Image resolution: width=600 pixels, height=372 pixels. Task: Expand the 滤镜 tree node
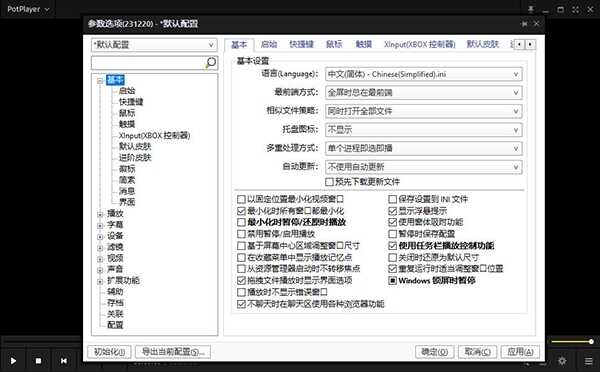[100, 248]
